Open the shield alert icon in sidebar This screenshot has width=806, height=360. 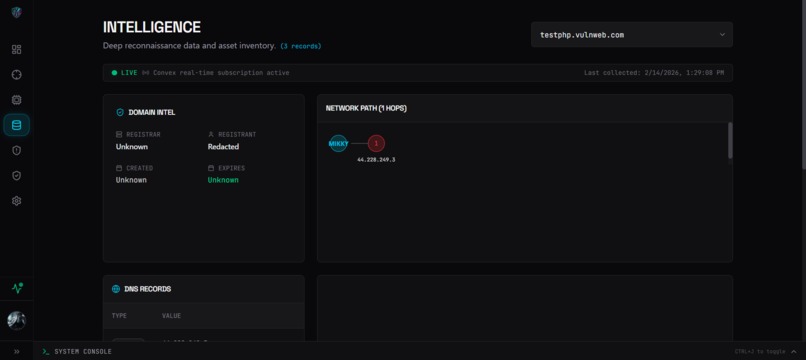tap(16, 150)
